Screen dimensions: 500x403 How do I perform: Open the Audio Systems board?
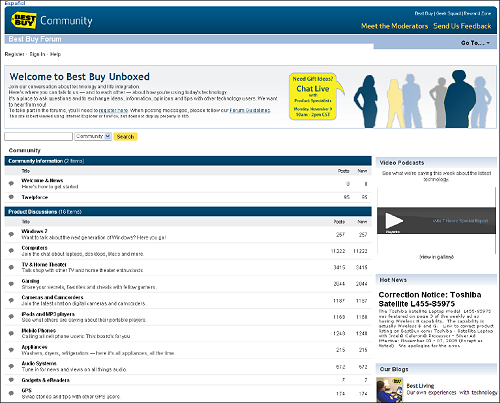39,363
